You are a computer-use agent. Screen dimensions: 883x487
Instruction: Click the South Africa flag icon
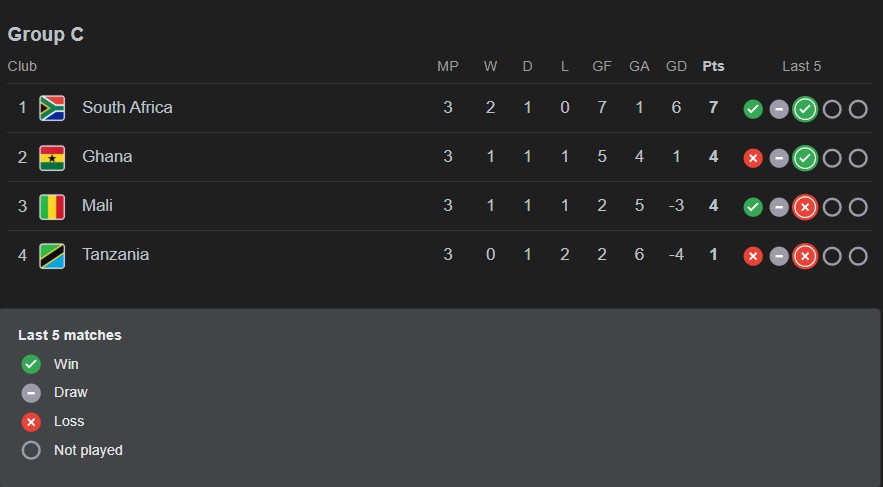[52, 108]
